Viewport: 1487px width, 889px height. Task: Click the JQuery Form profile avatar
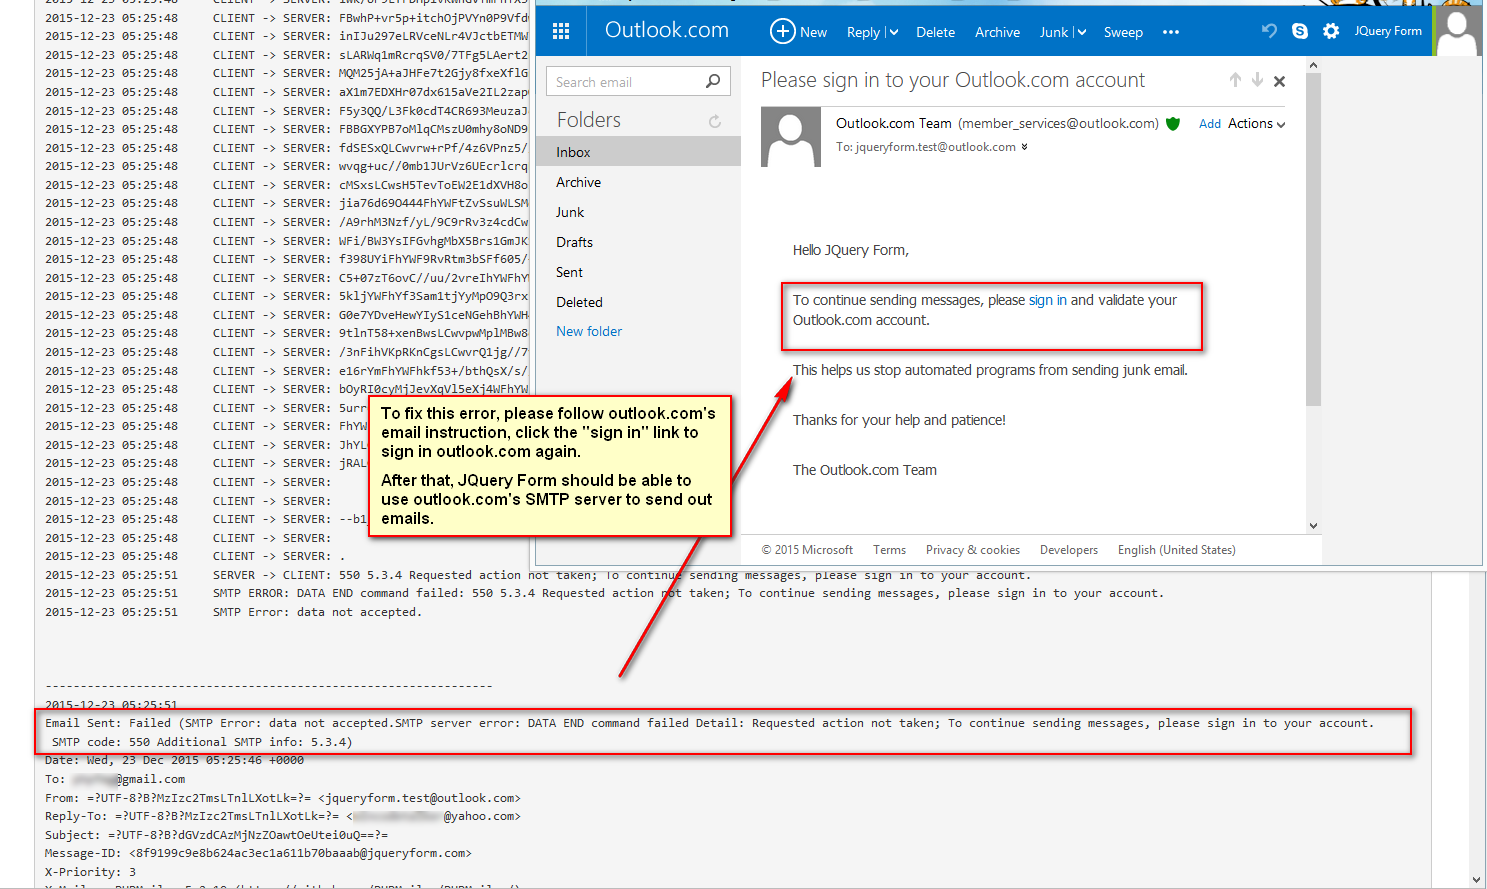coord(1457,31)
